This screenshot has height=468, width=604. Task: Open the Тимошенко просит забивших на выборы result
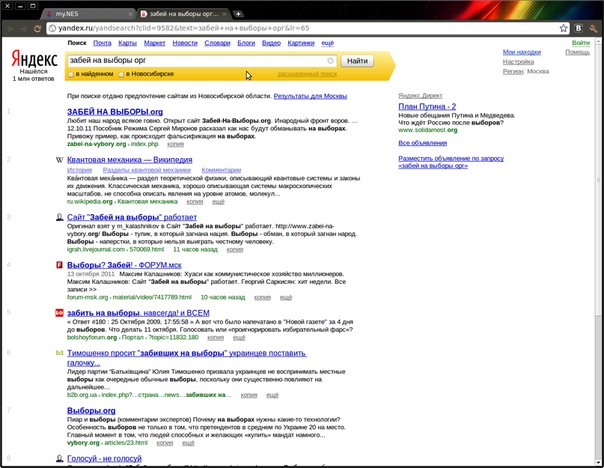pos(187,357)
